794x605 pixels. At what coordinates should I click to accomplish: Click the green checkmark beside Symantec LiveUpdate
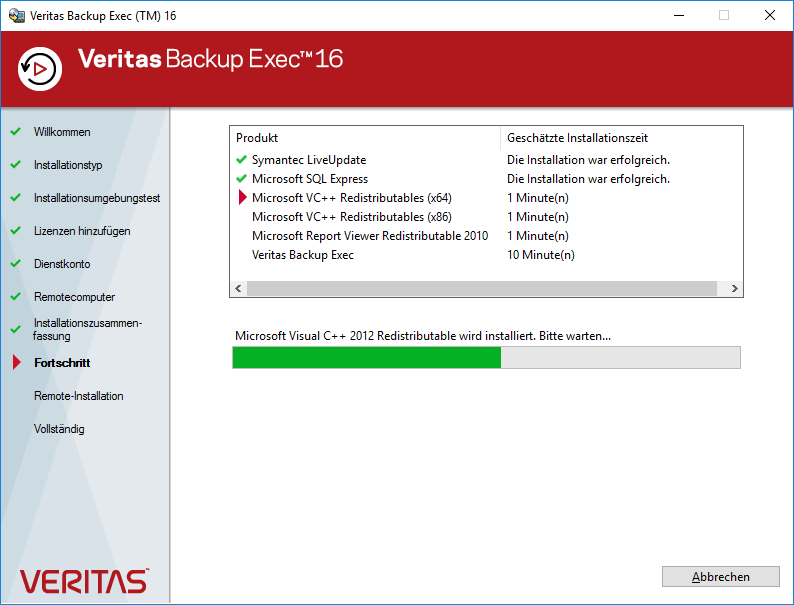point(241,160)
